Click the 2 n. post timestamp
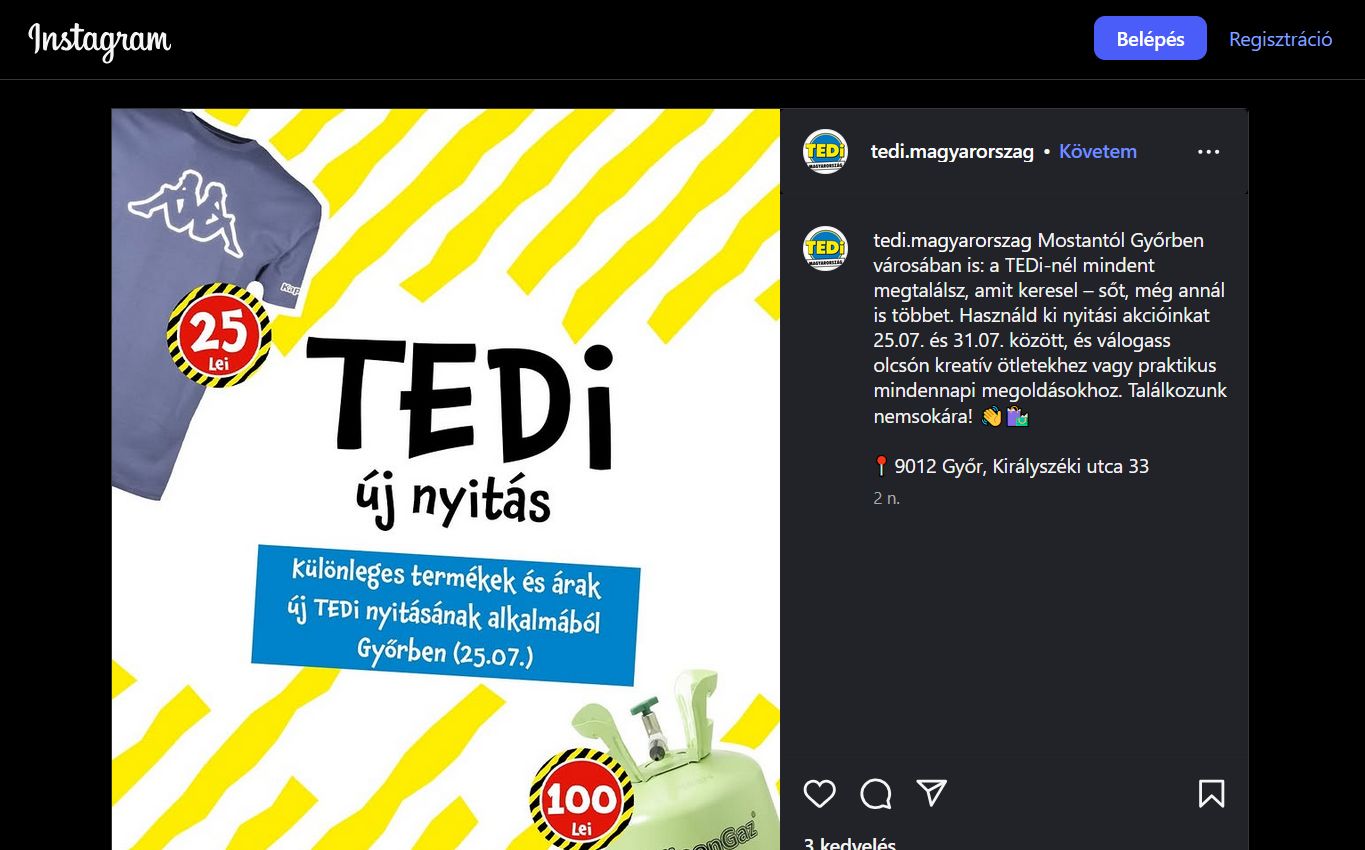This screenshot has height=850, width=1365. pyautogui.click(x=887, y=498)
